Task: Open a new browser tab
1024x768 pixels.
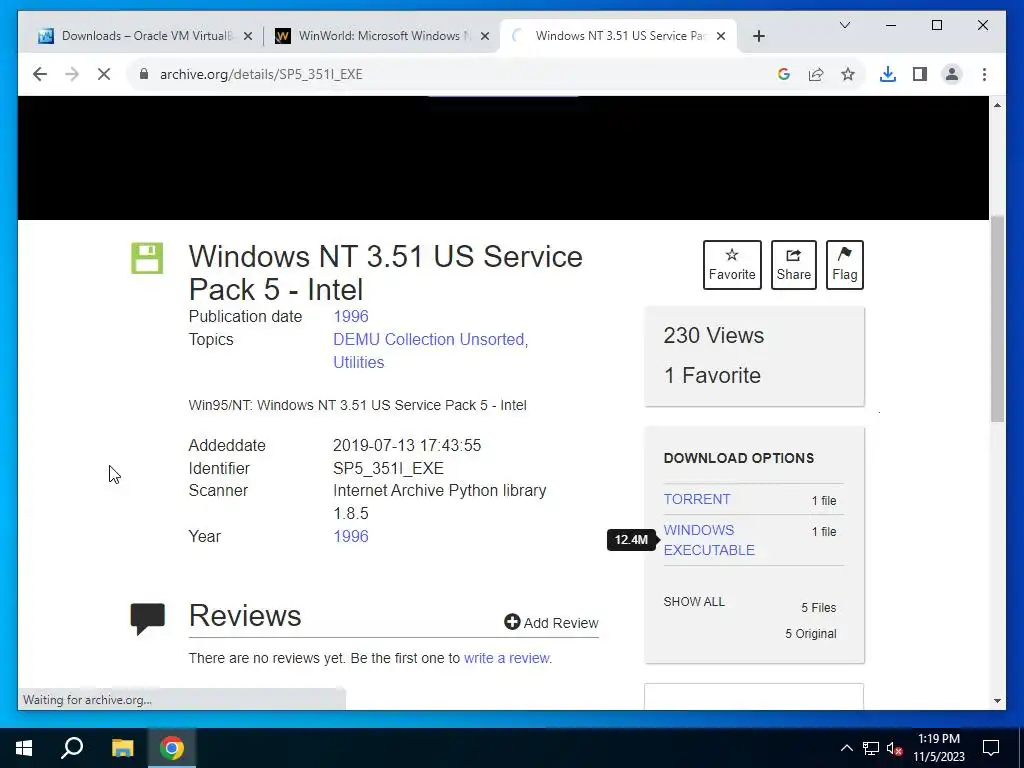Action: [758, 37]
